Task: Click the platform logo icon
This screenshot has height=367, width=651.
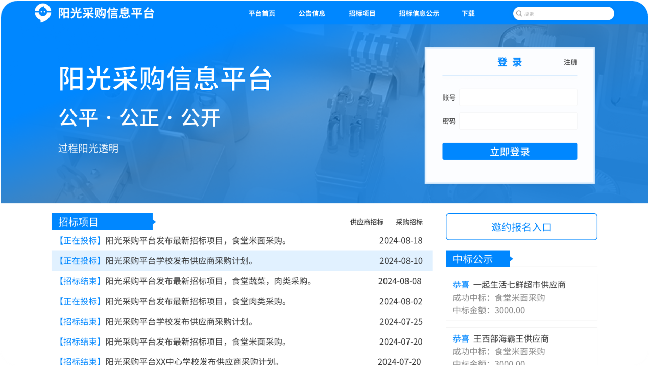Action: (x=43, y=12)
